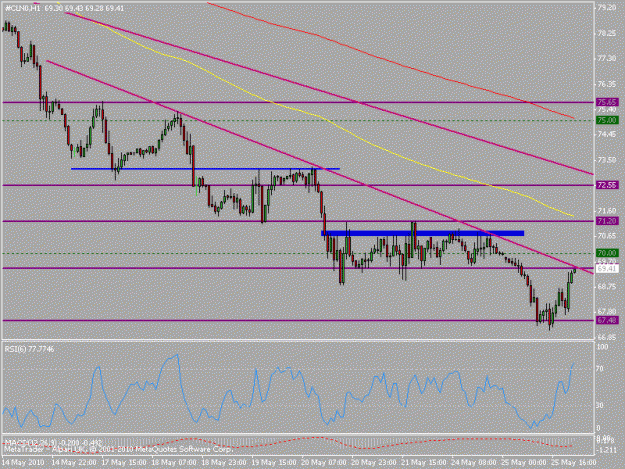Screen dimensions: 625x469
Task: Click the RSI scale value 30
Action: 599,406
